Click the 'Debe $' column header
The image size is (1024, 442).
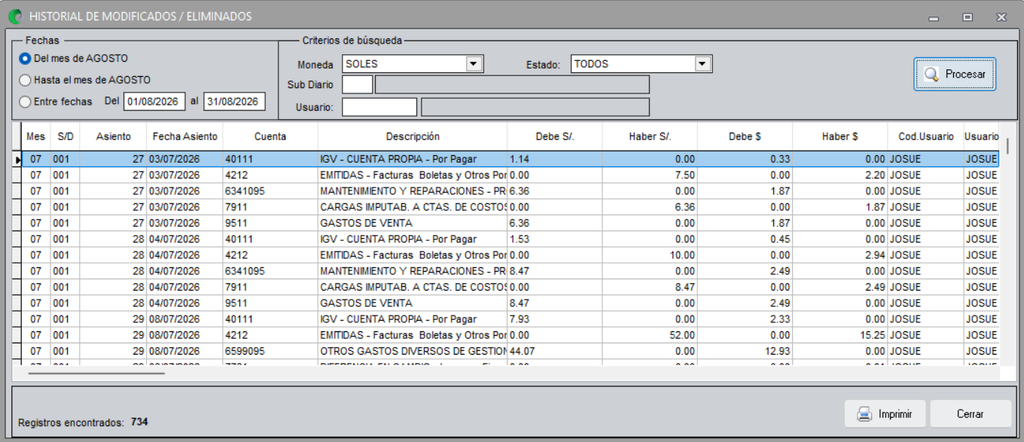[745, 136]
